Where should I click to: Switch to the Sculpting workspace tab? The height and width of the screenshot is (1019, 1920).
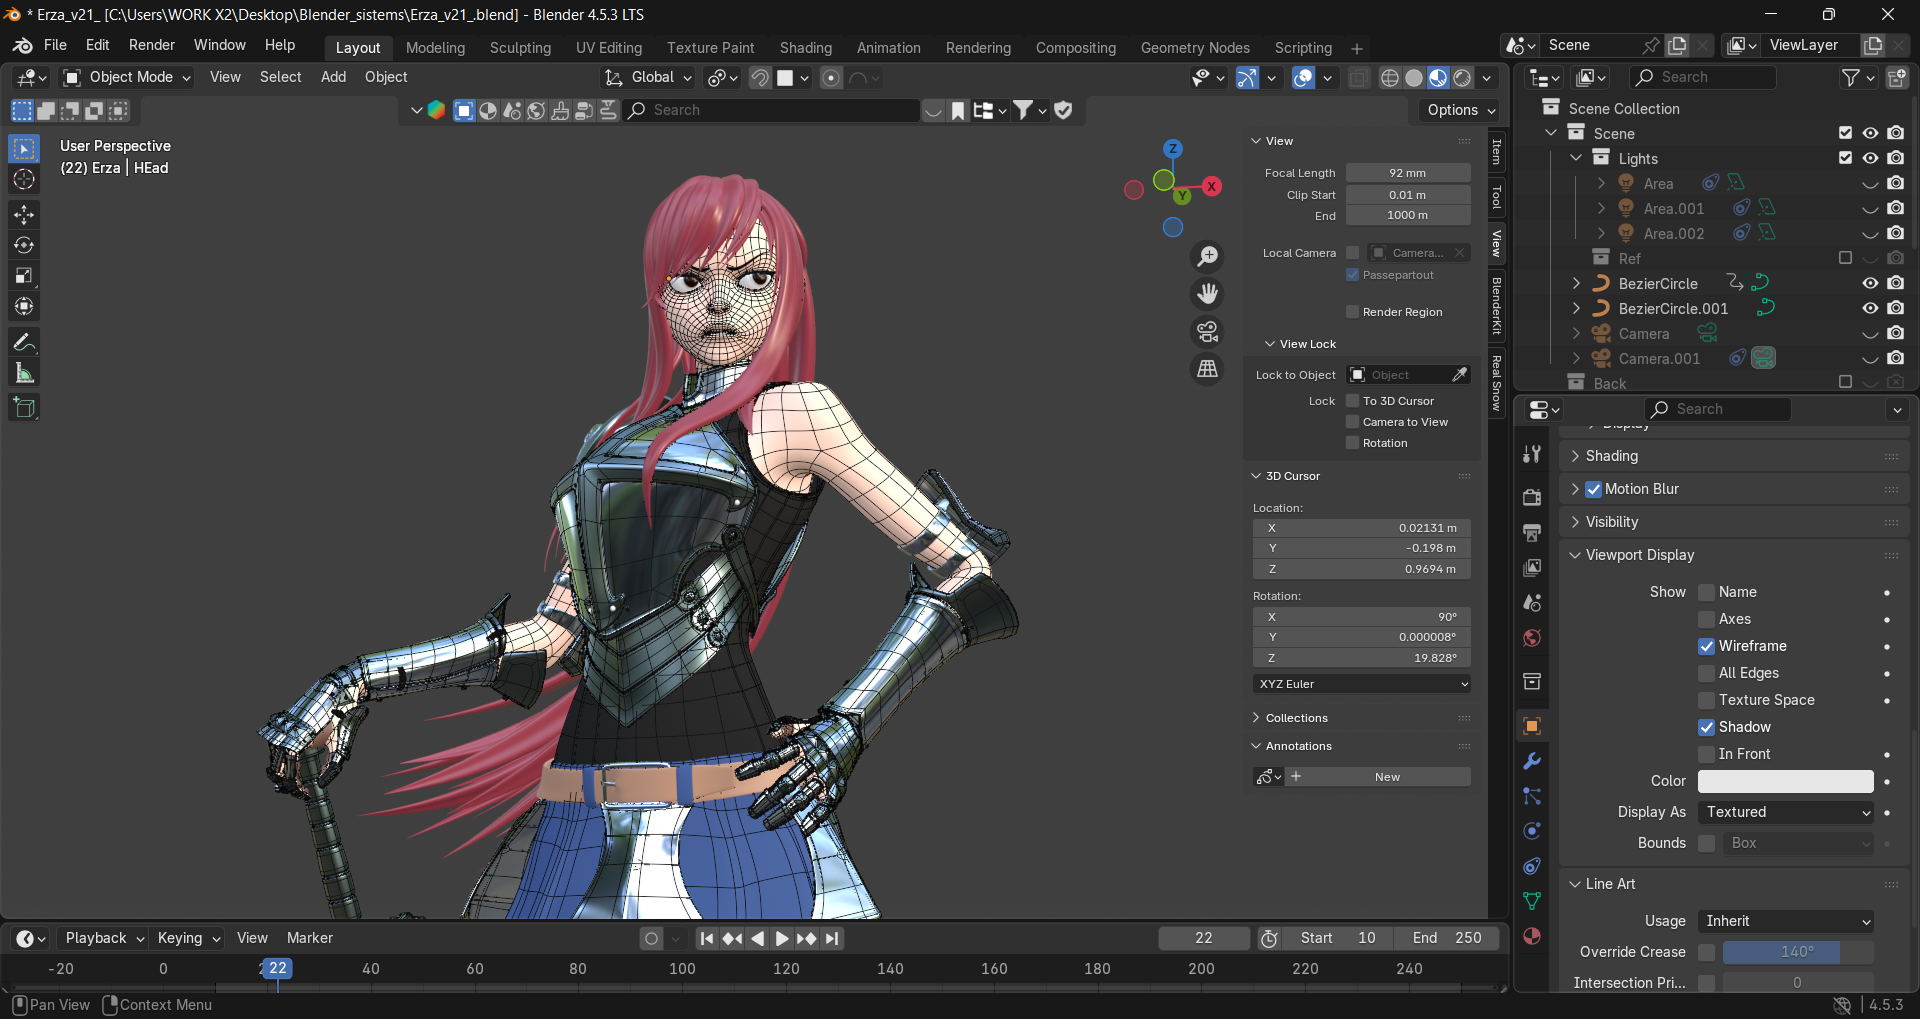coord(520,48)
